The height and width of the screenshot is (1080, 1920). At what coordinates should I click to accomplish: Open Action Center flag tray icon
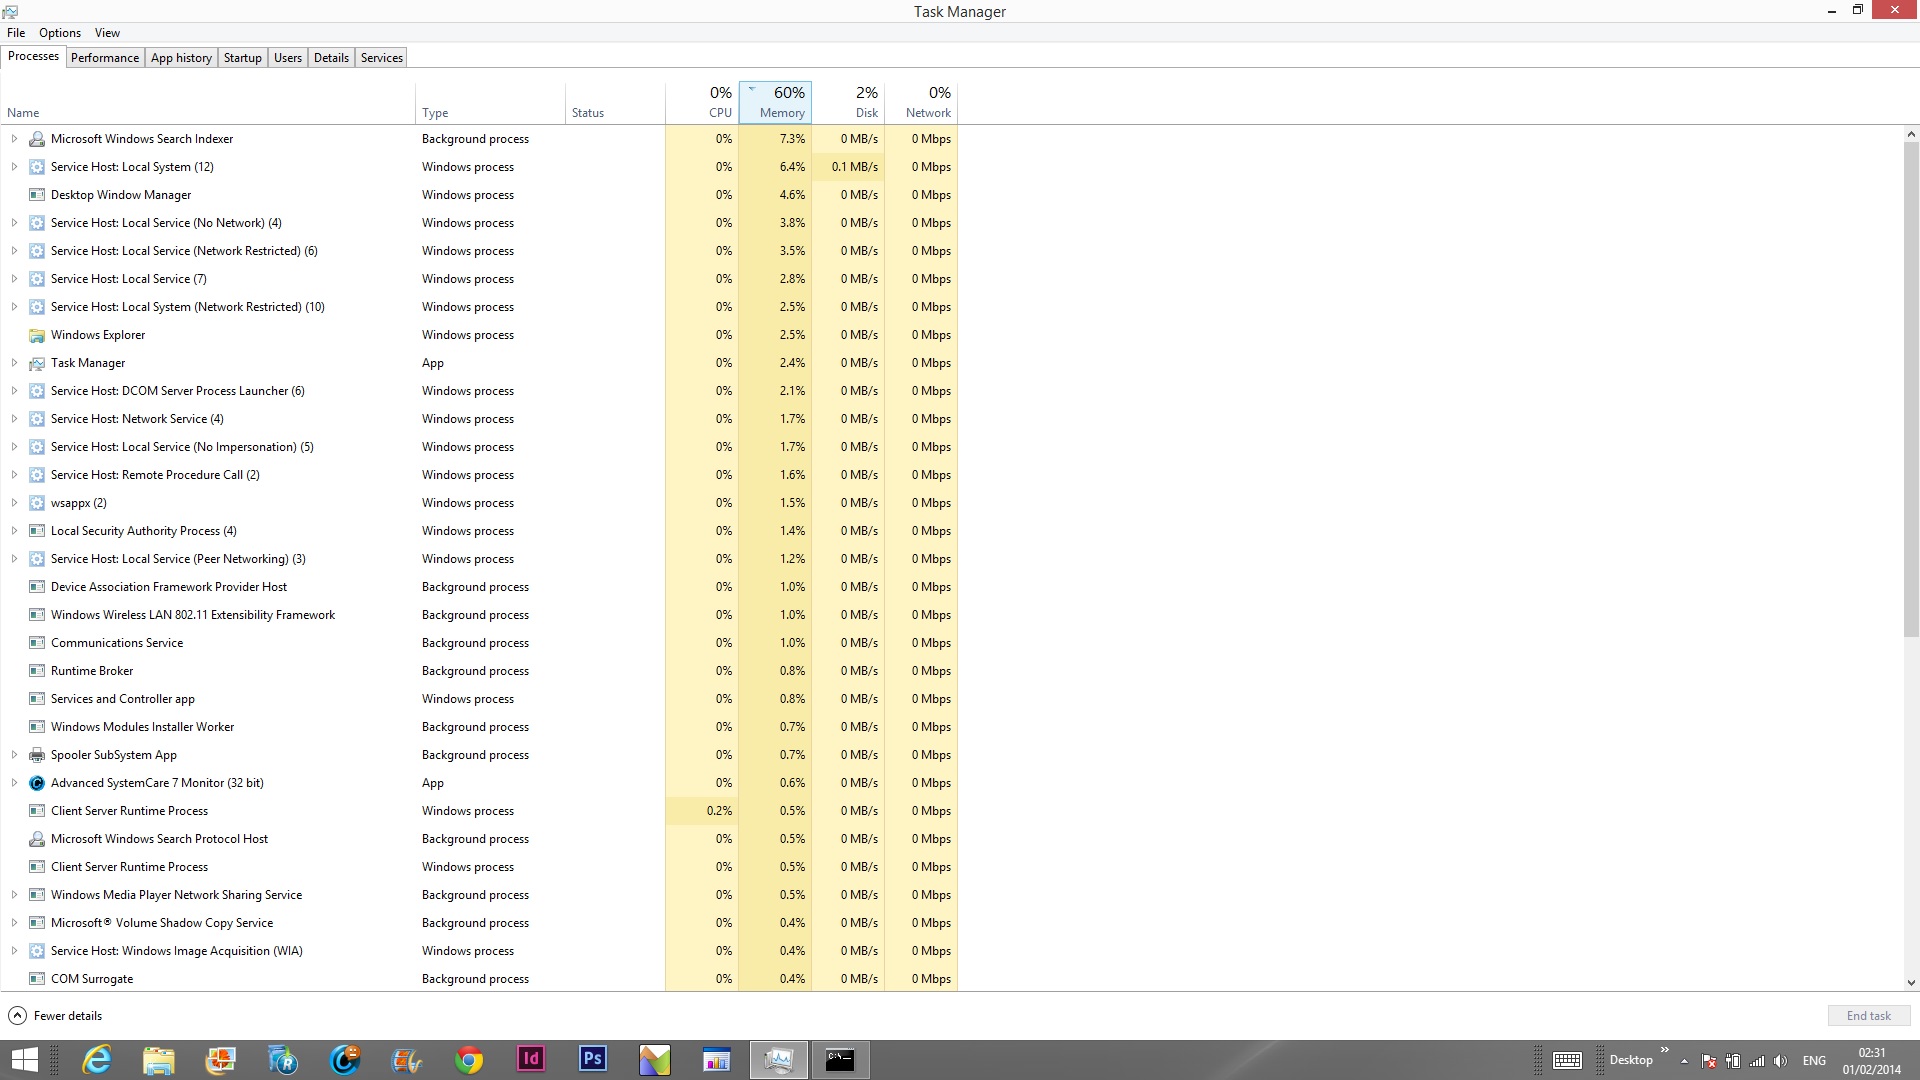pos(1709,1061)
